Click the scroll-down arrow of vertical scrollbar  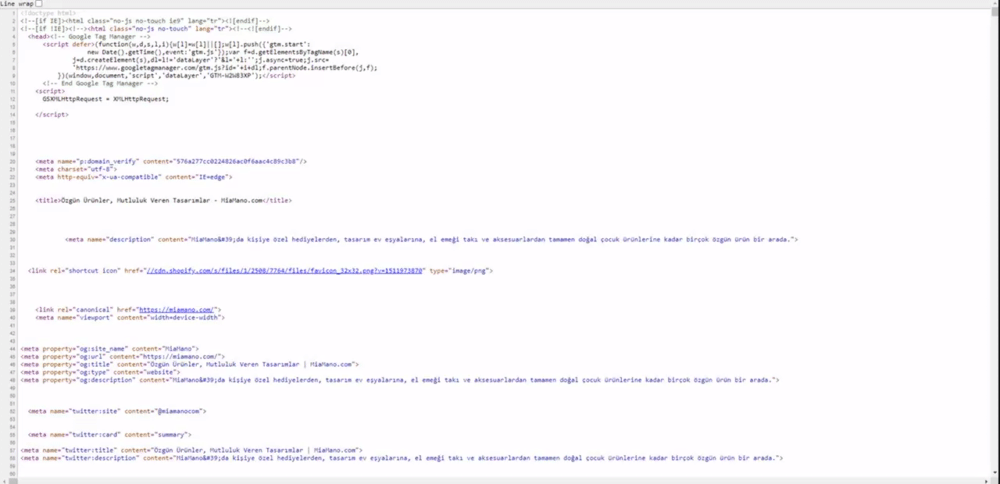coord(996,473)
